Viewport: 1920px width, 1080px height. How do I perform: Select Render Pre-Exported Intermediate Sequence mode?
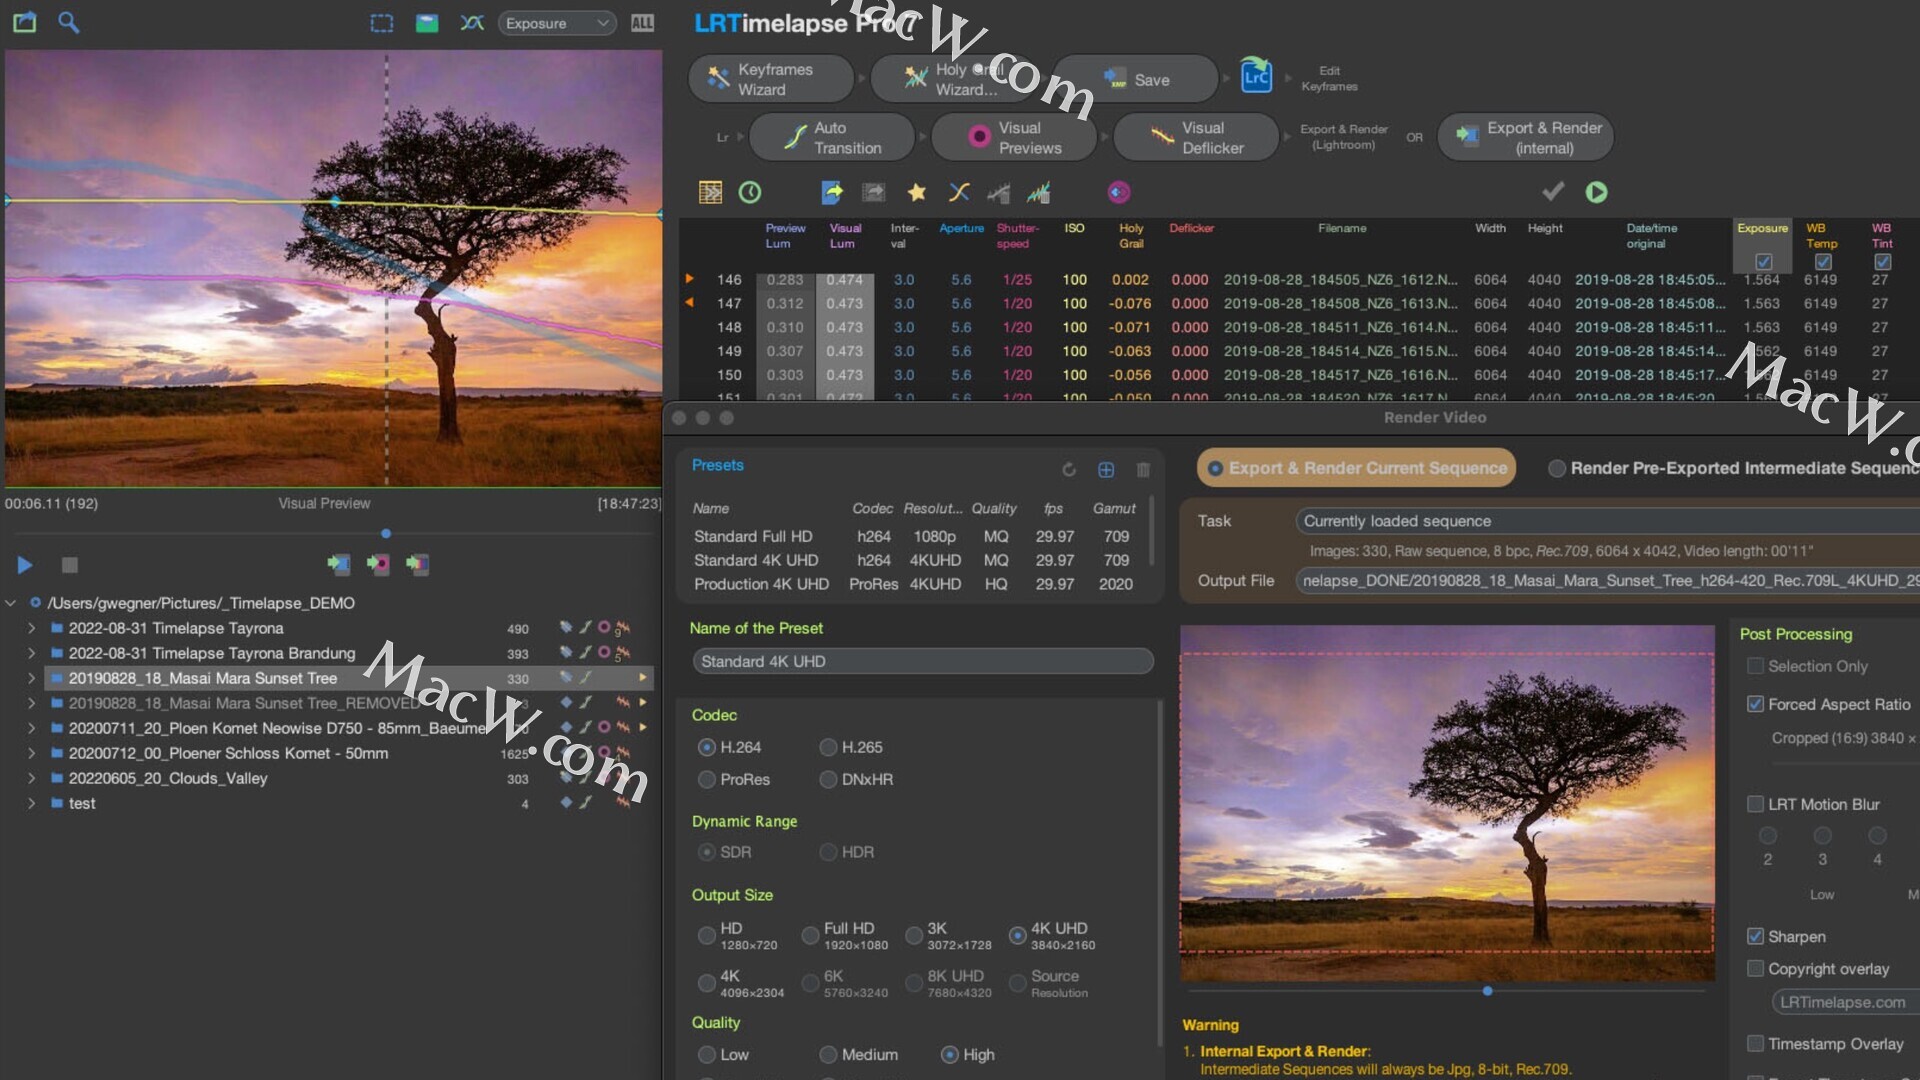[x=1557, y=468]
